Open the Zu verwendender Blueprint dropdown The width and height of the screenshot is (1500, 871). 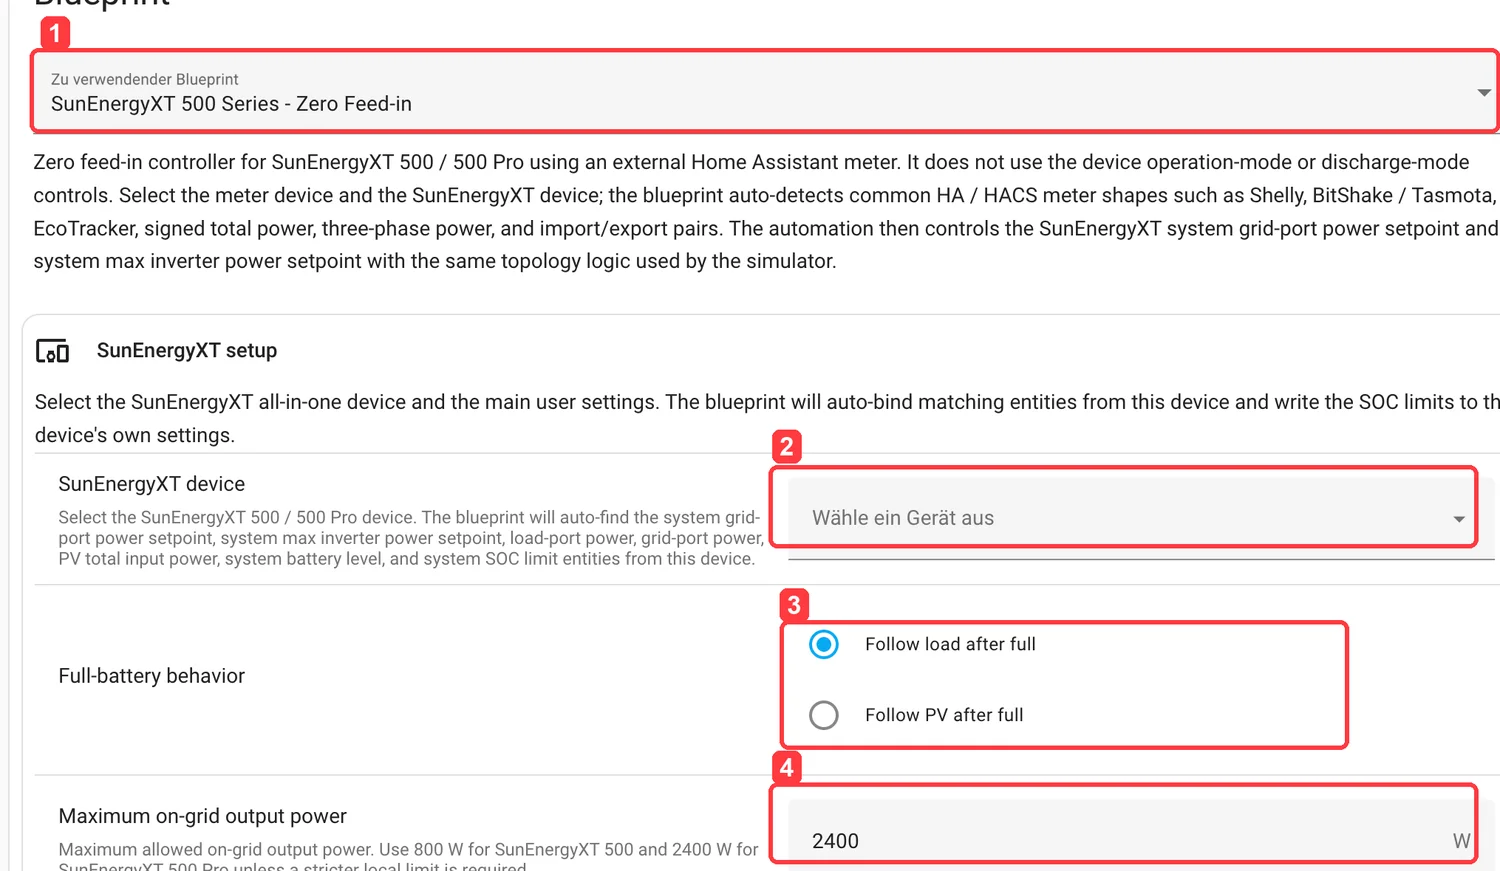[x=765, y=92]
